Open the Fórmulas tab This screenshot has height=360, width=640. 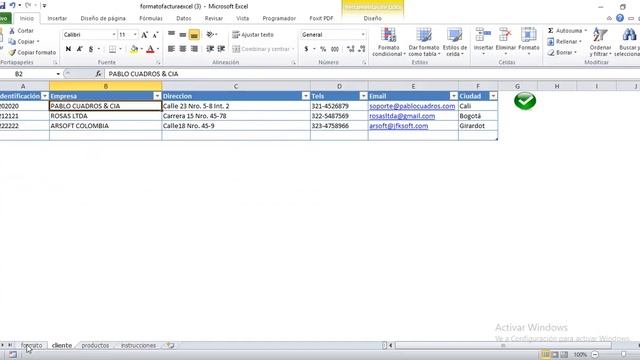tap(151, 18)
